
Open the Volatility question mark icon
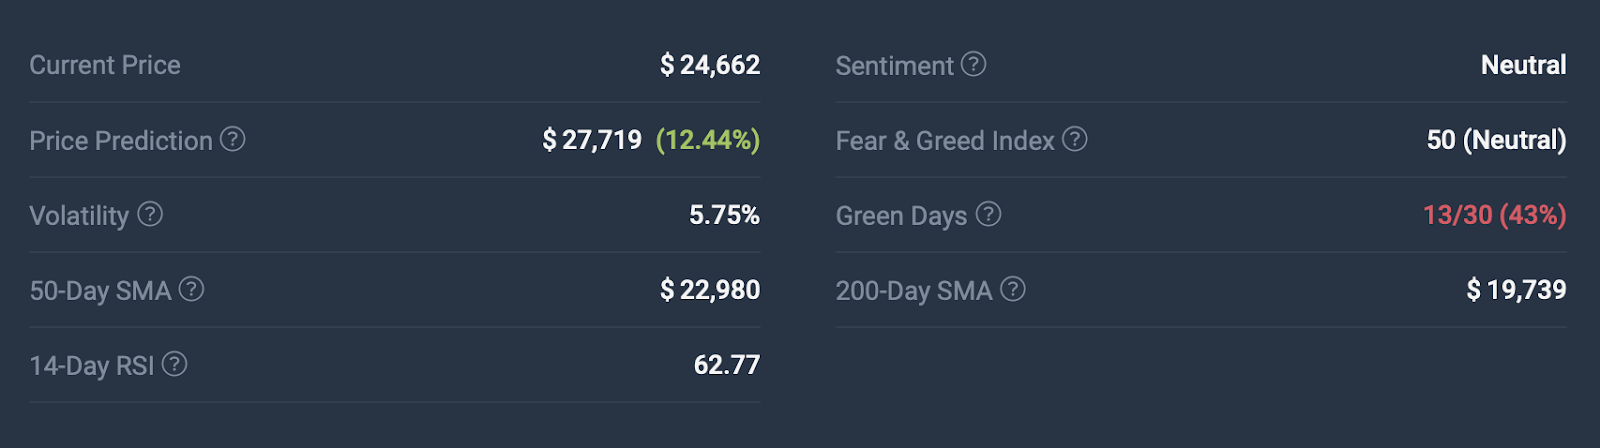click(150, 214)
